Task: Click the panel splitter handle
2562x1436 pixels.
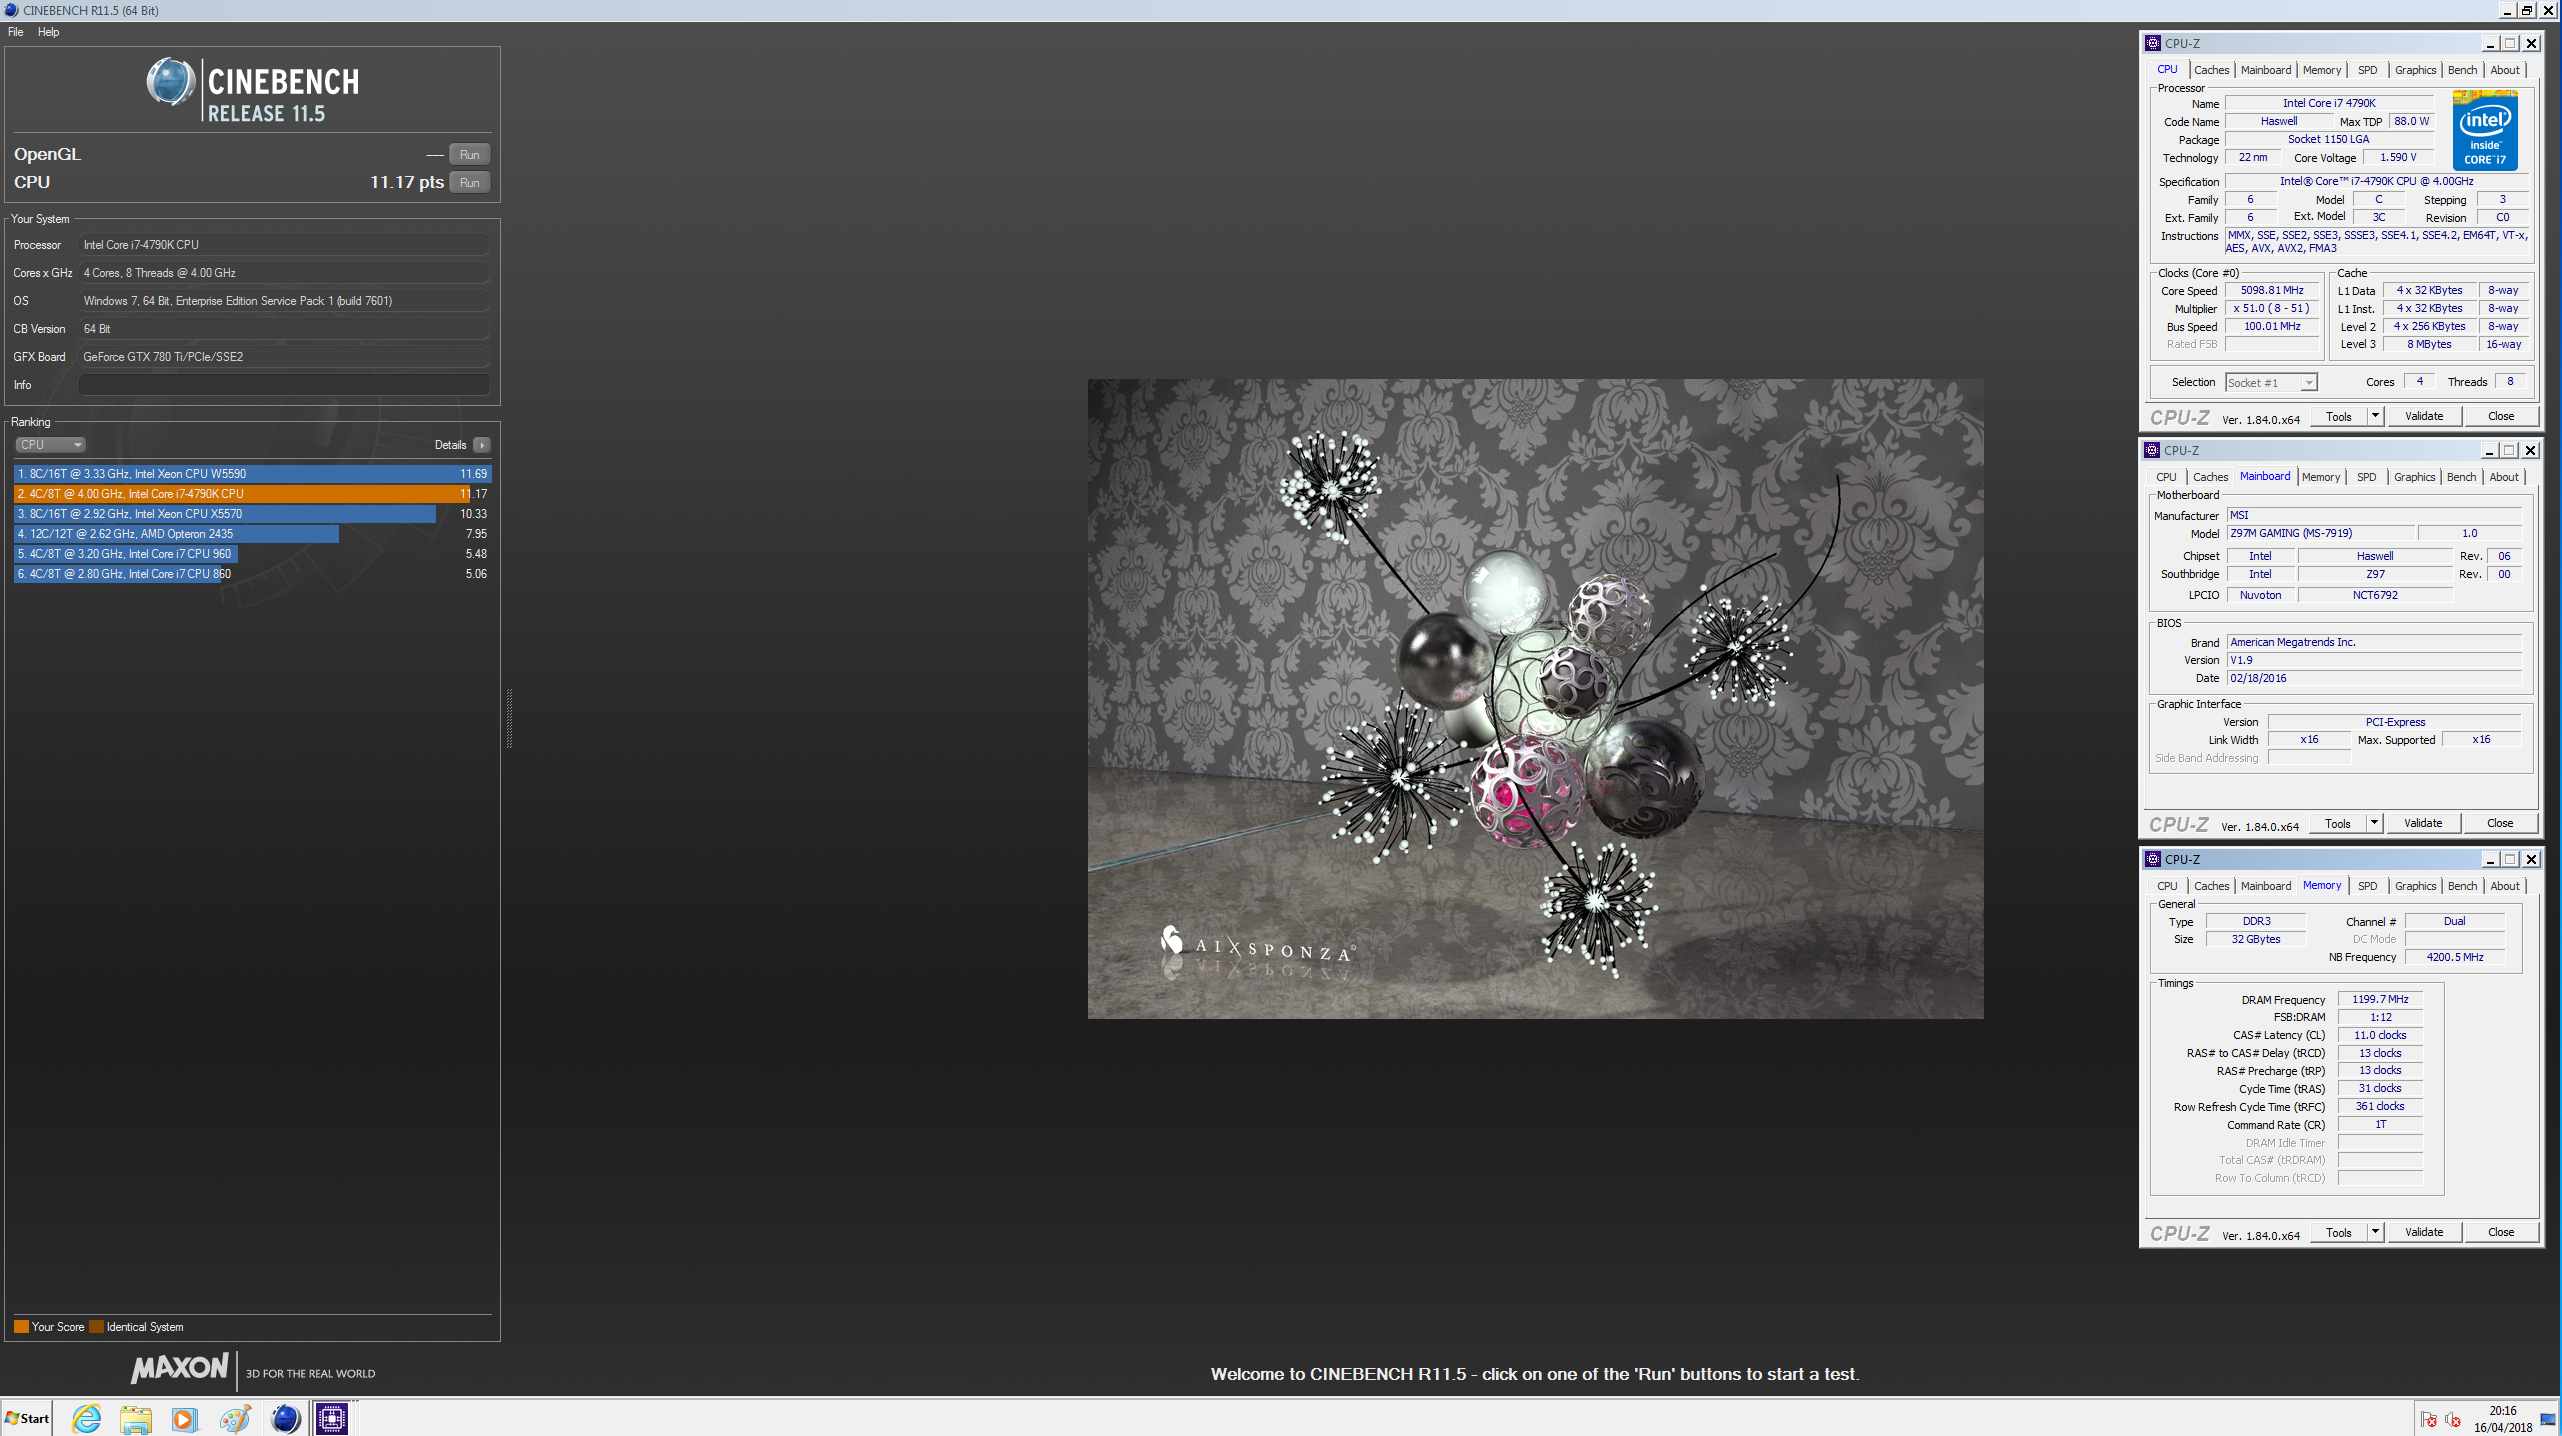Action: tap(509, 718)
